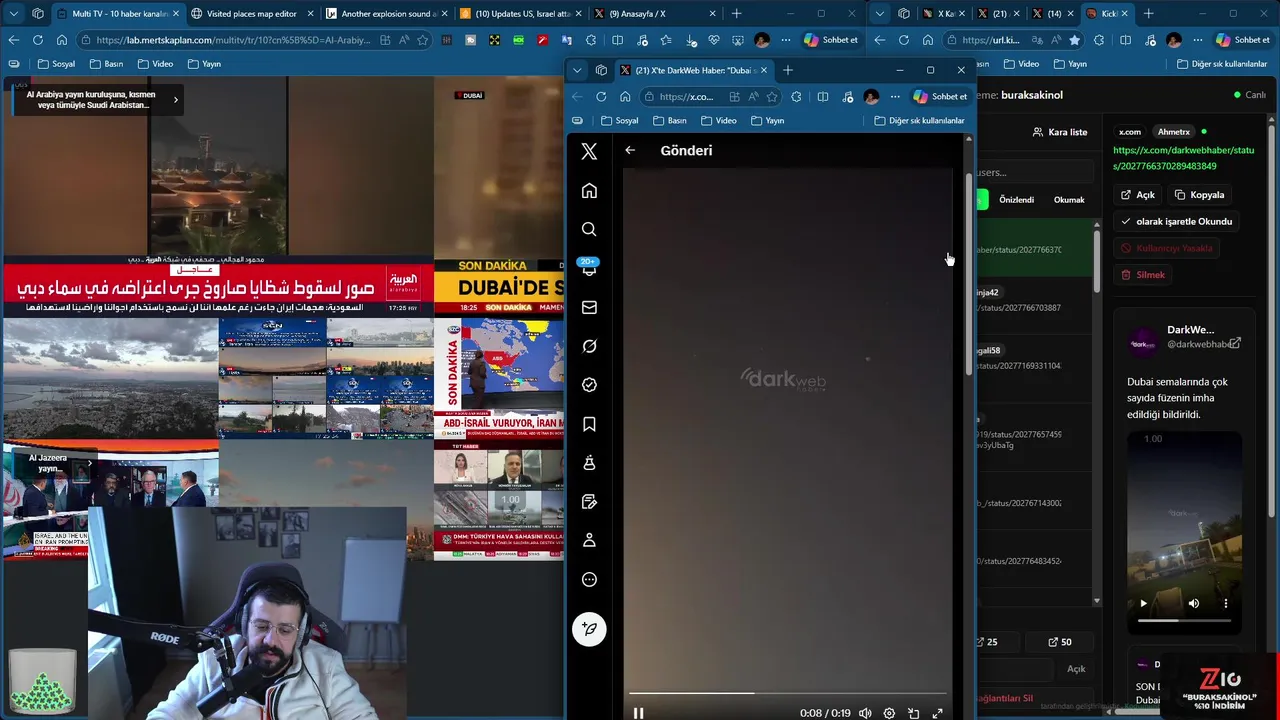This screenshot has height=720, width=1280.
Task: Open Basın bookmarks folder in X window
Action: (669, 120)
